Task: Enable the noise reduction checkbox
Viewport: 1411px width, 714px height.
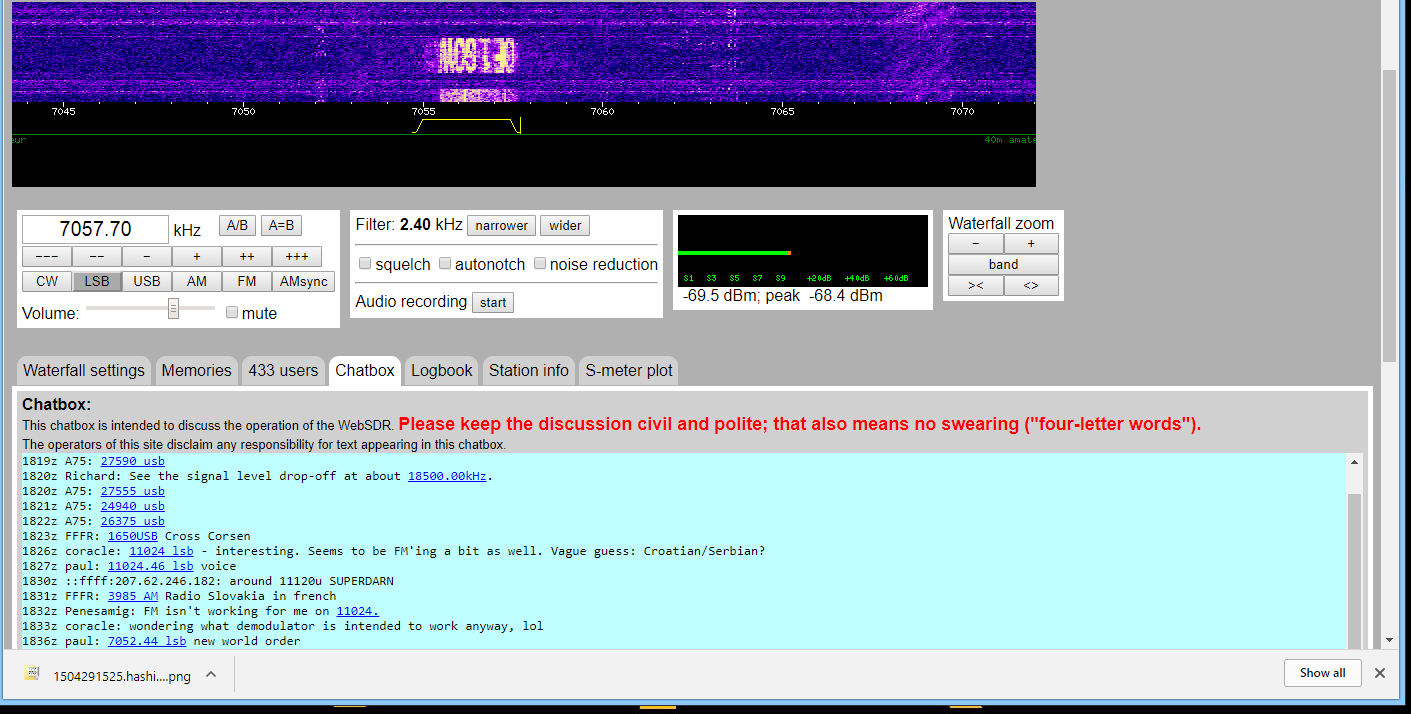Action: [x=540, y=264]
